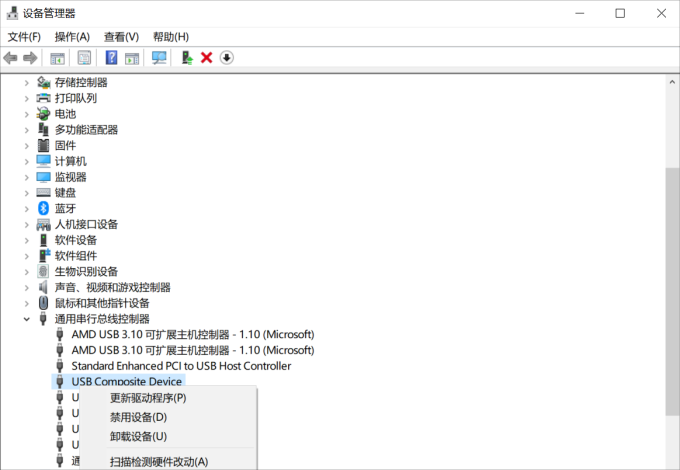The width and height of the screenshot is (680, 470).
Task: Select 卸载设备(U) from context menu
Action: (138, 436)
